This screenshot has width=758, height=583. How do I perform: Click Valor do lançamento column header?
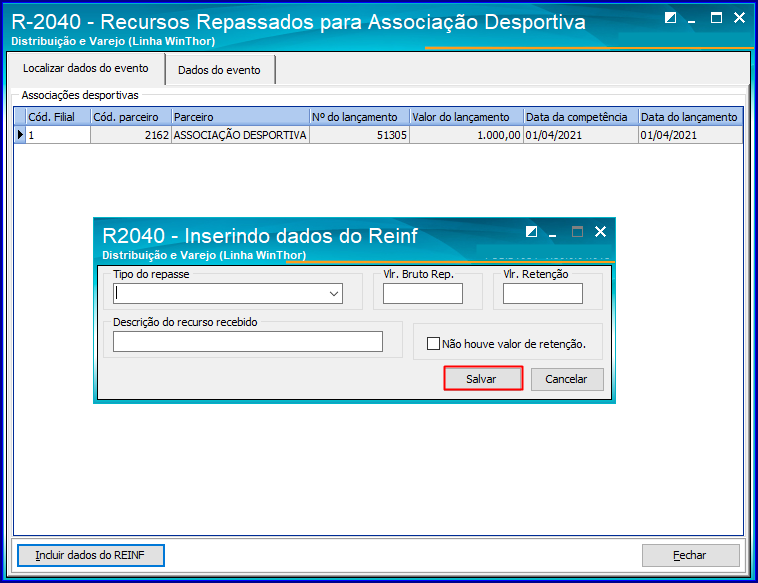[466, 117]
